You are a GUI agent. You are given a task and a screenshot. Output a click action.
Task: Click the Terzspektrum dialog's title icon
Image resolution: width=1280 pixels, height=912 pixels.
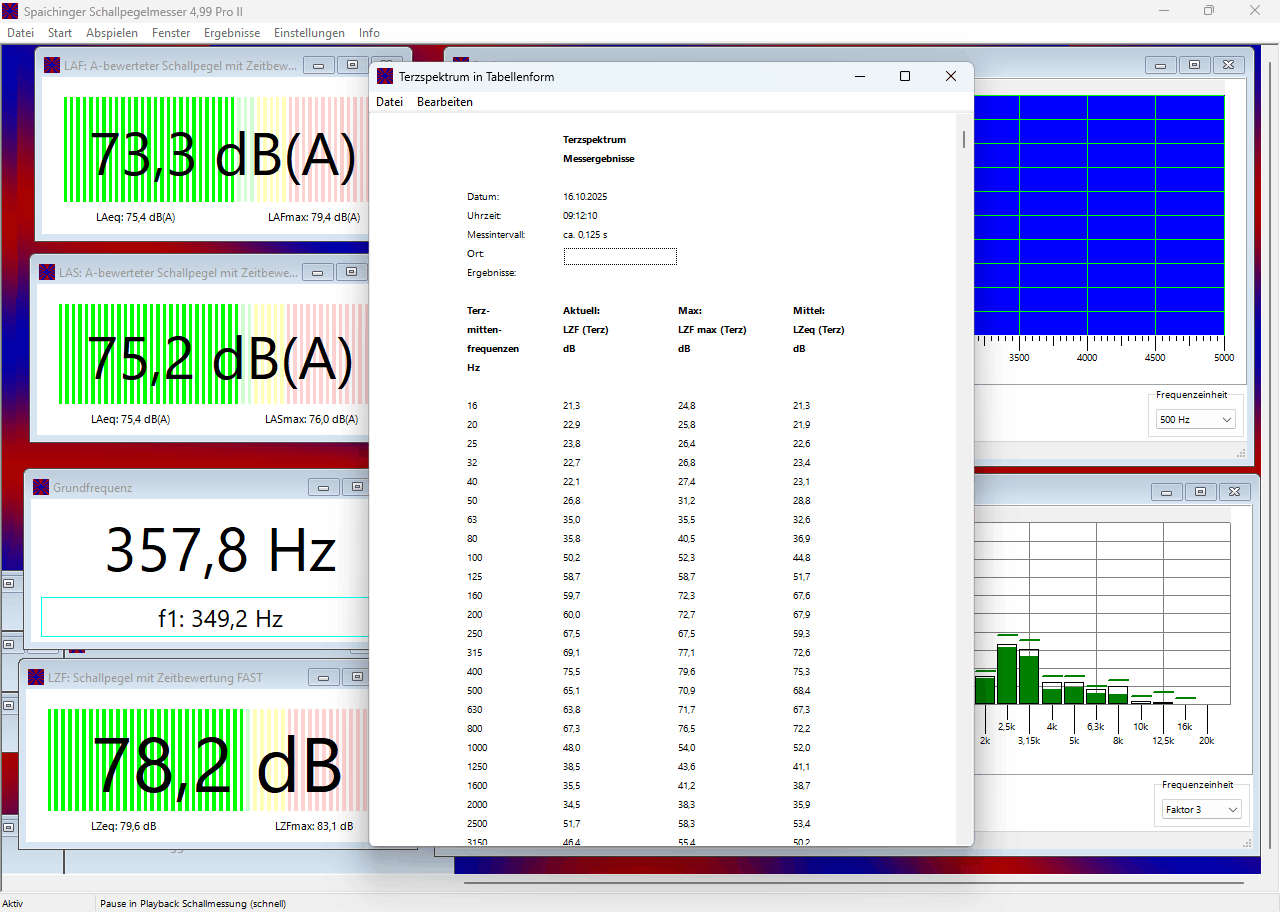[385, 76]
